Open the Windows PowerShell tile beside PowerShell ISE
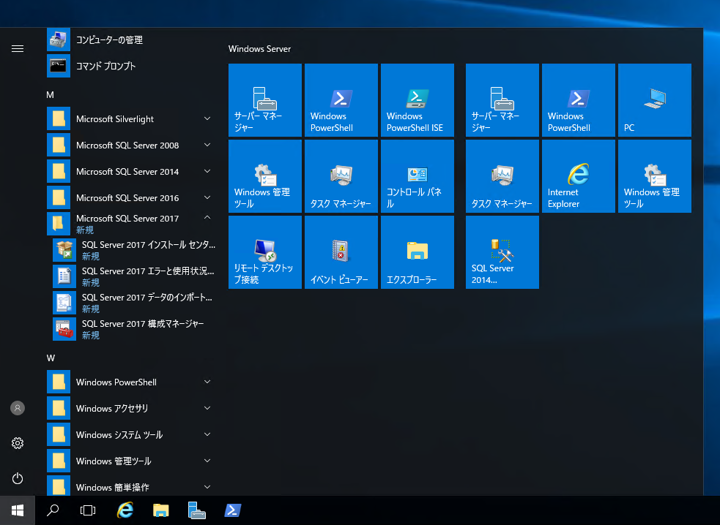The height and width of the screenshot is (525, 720). (x=341, y=100)
